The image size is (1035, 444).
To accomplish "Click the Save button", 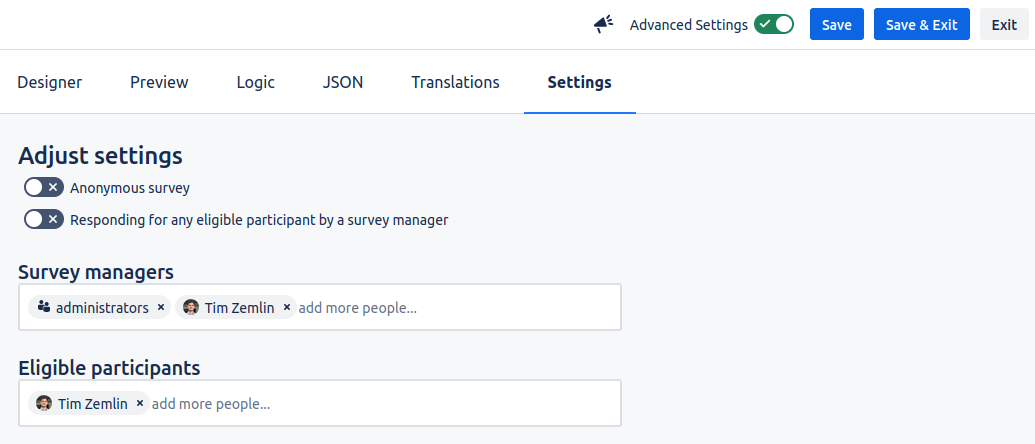I will coord(836,25).
